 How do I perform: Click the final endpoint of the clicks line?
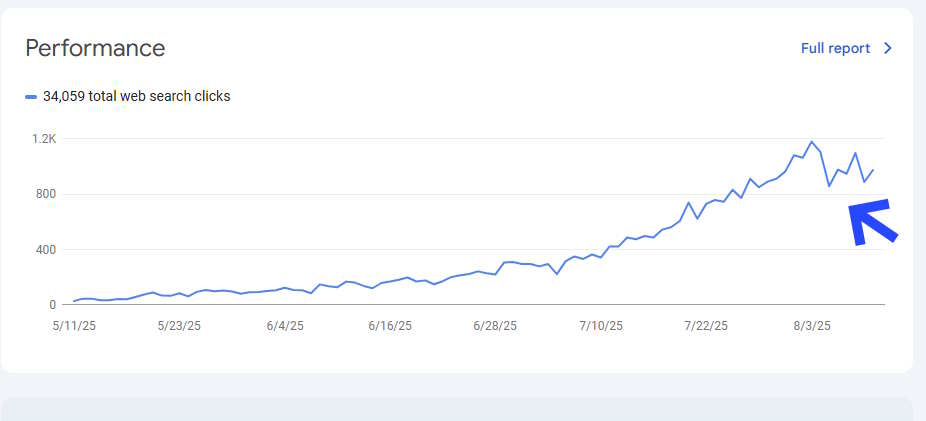pyautogui.click(x=873, y=170)
